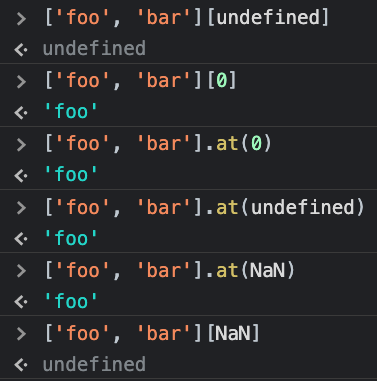Click the return arrow beside the last undefined result

21,365
